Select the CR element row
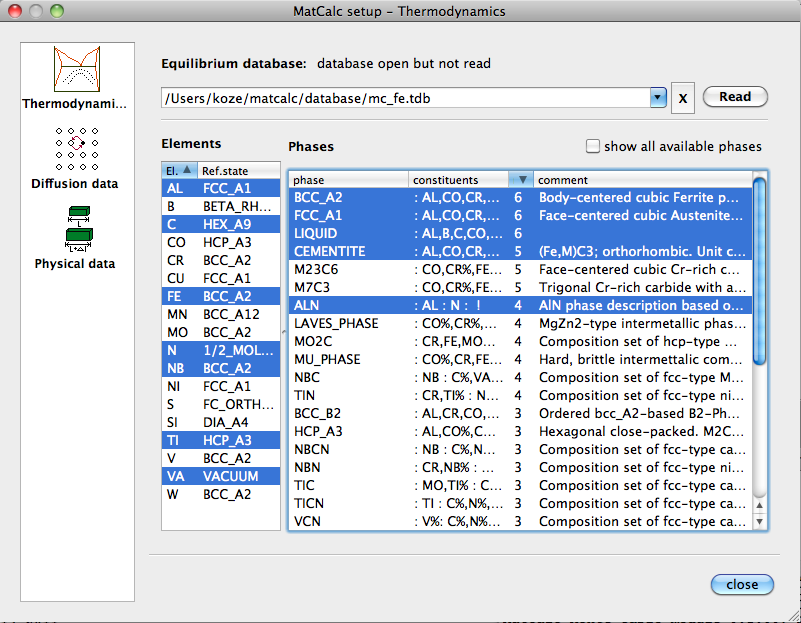Viewport: 801px width, 623px height. pyautogui.click(x=221, y=260)
